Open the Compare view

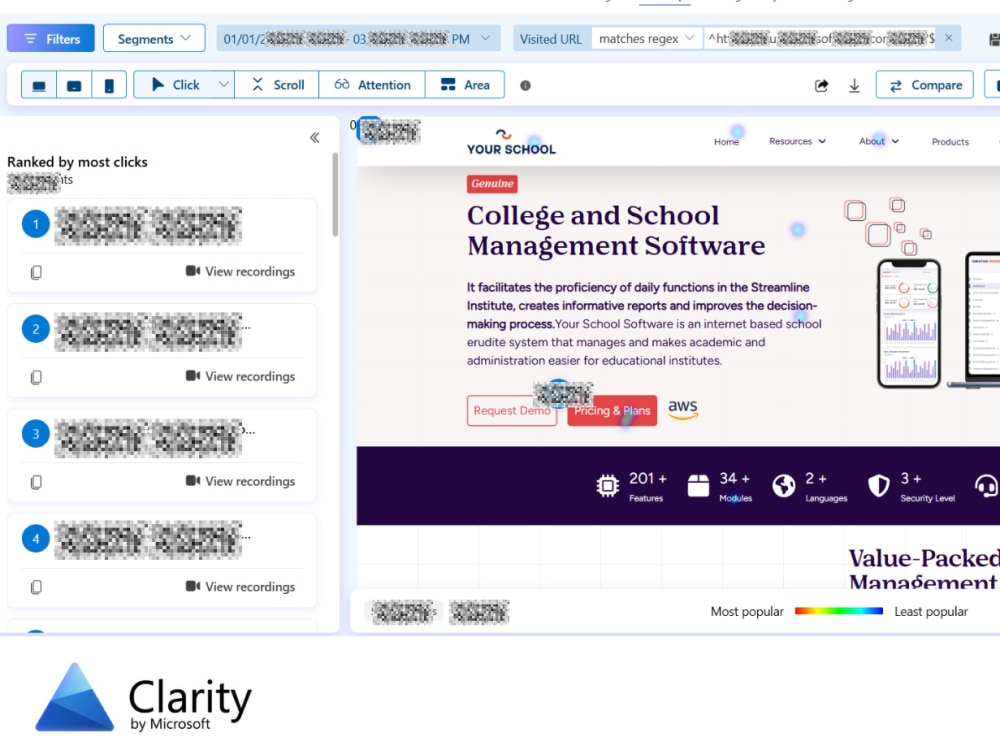[x=925, y=85]
